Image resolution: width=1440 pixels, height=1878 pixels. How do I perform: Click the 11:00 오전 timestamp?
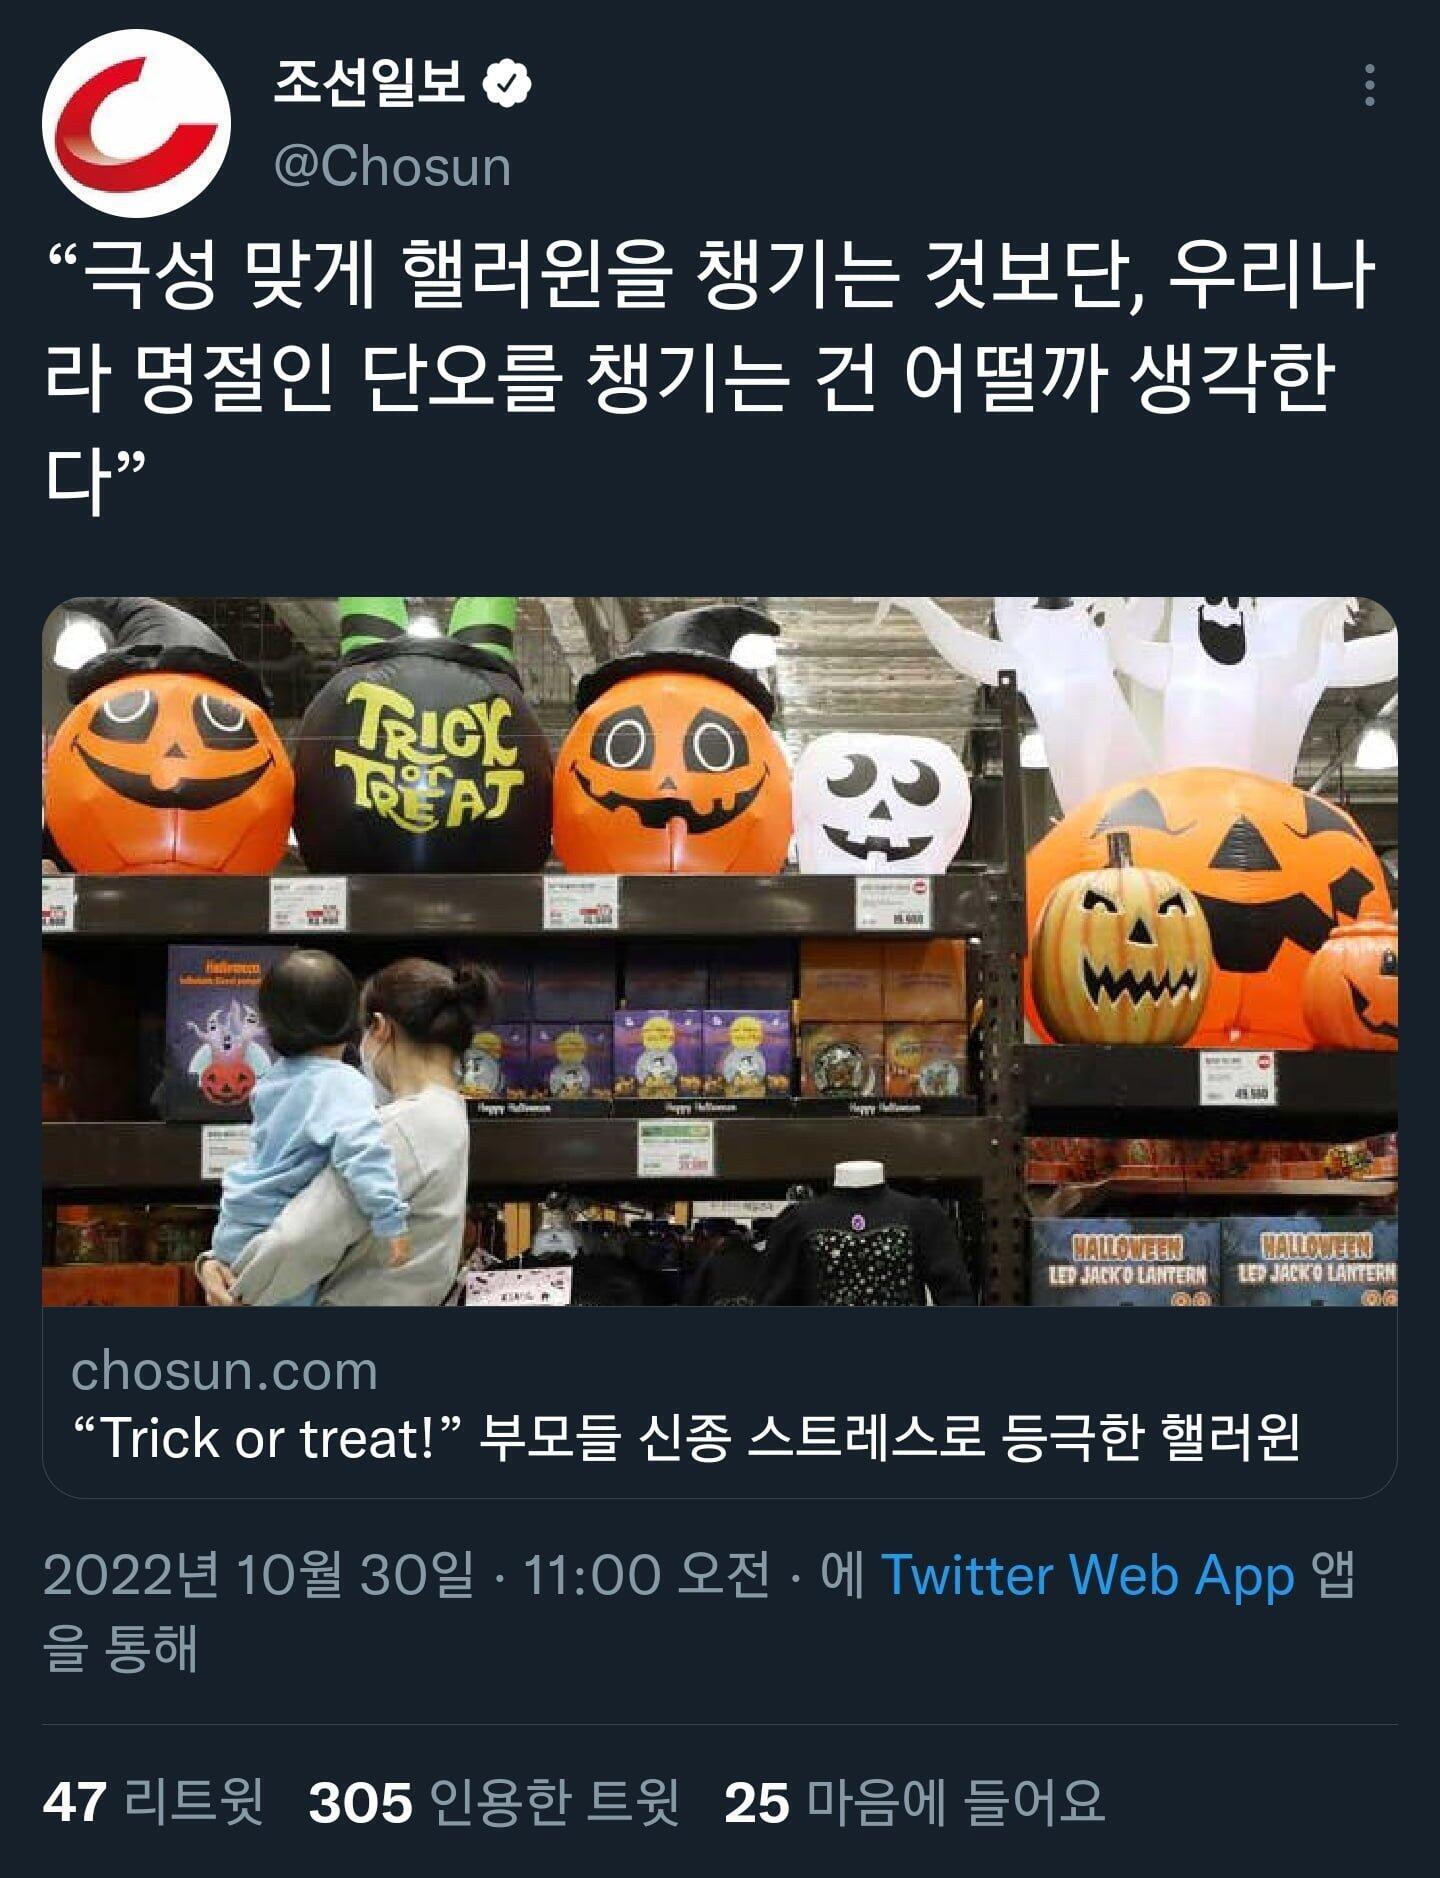(x=646, y=1576)
